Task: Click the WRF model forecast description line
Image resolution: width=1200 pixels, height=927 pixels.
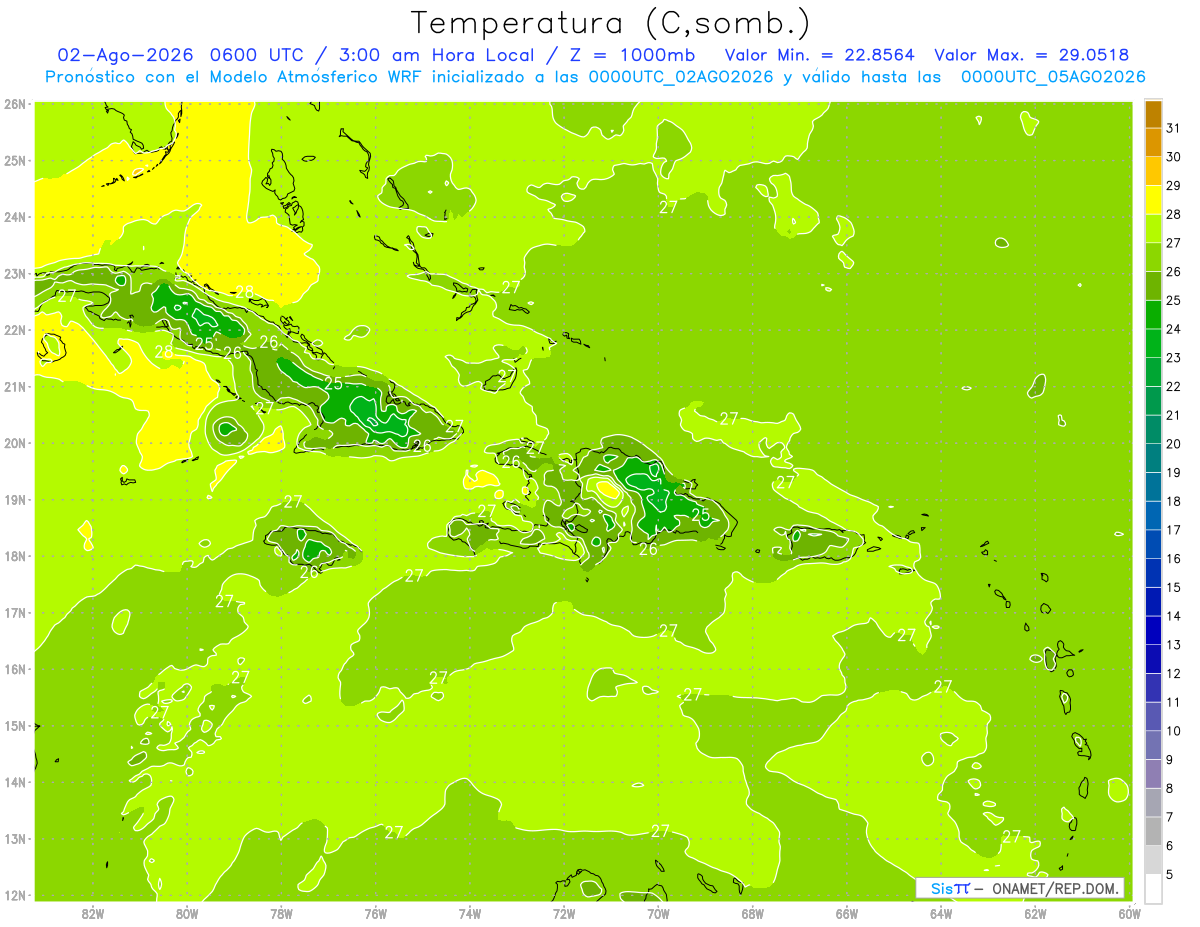Action: coord(596,77)
